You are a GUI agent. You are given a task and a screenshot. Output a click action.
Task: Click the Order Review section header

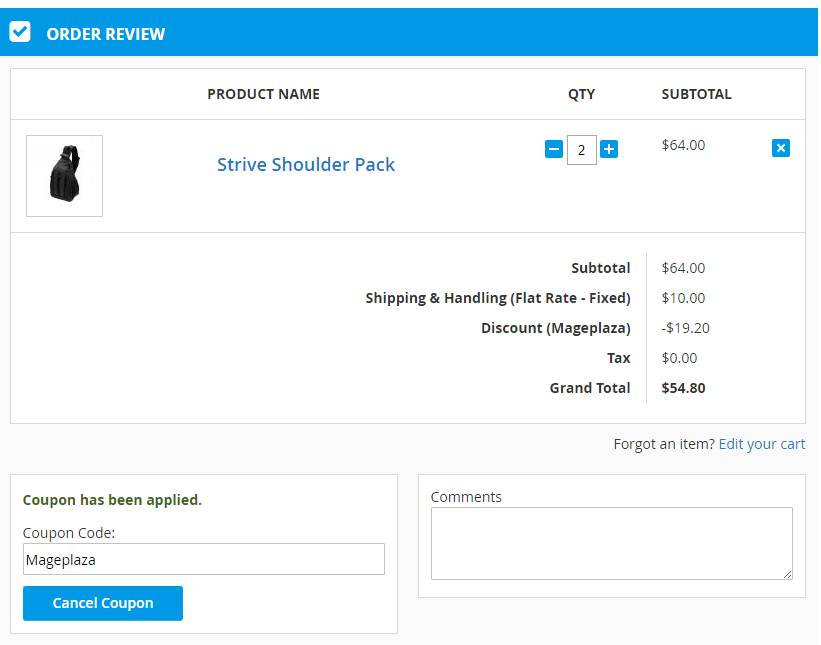pos(105,34)
